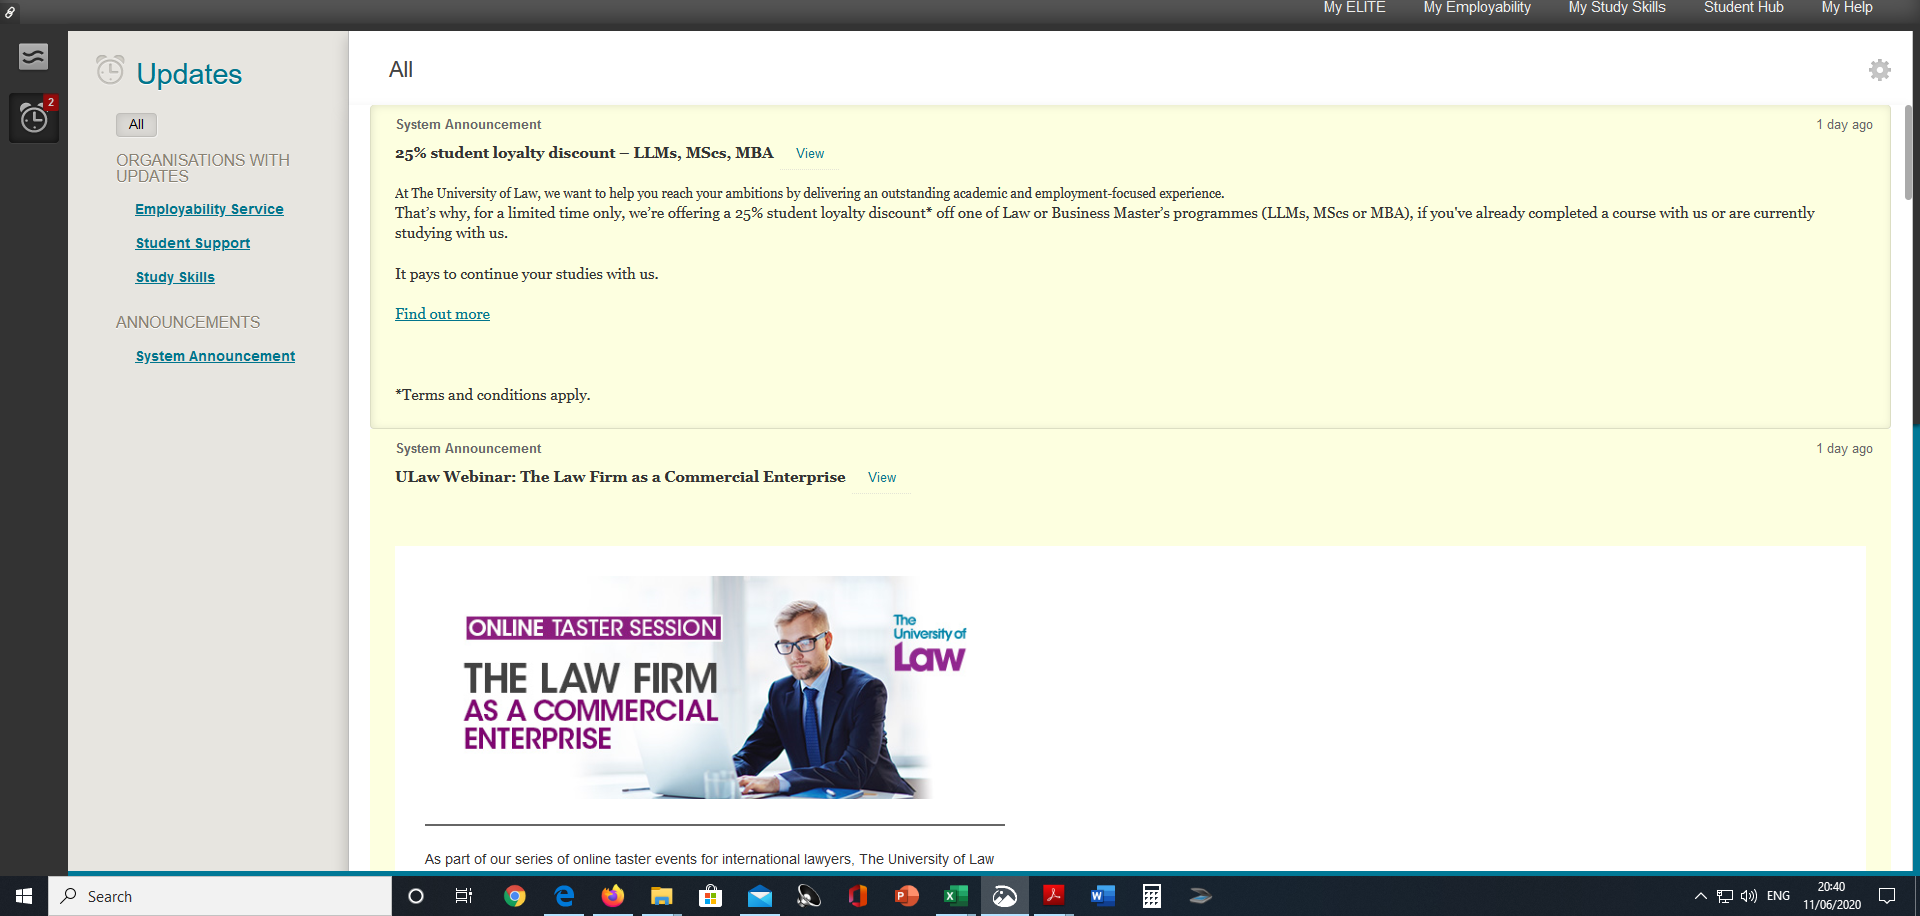Follow the Find out more link
Viewport: 1920px width, 916px height.
[442, 314]
